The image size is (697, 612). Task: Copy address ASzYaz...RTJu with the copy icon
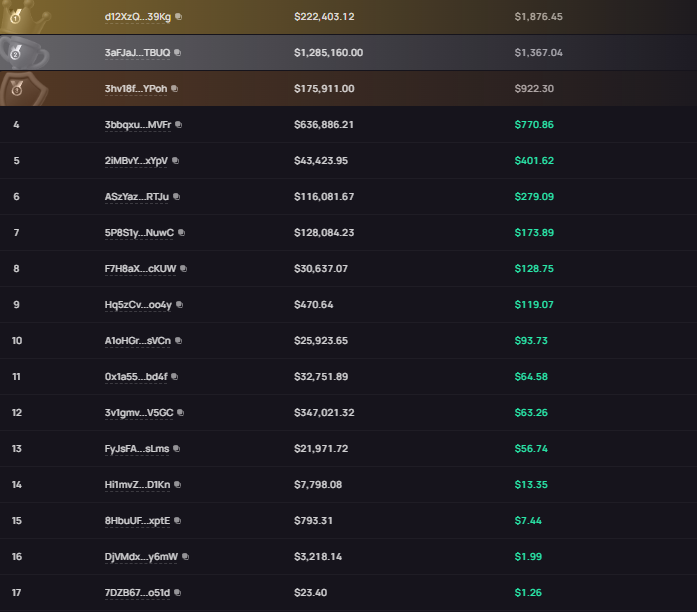tap(176, 196)
